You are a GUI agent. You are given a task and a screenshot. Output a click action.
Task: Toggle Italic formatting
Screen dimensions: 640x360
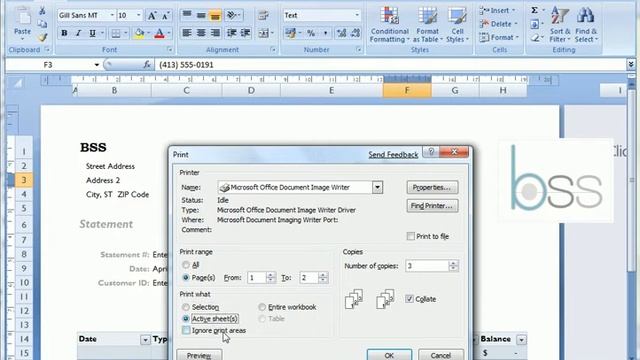coord(78,33)
